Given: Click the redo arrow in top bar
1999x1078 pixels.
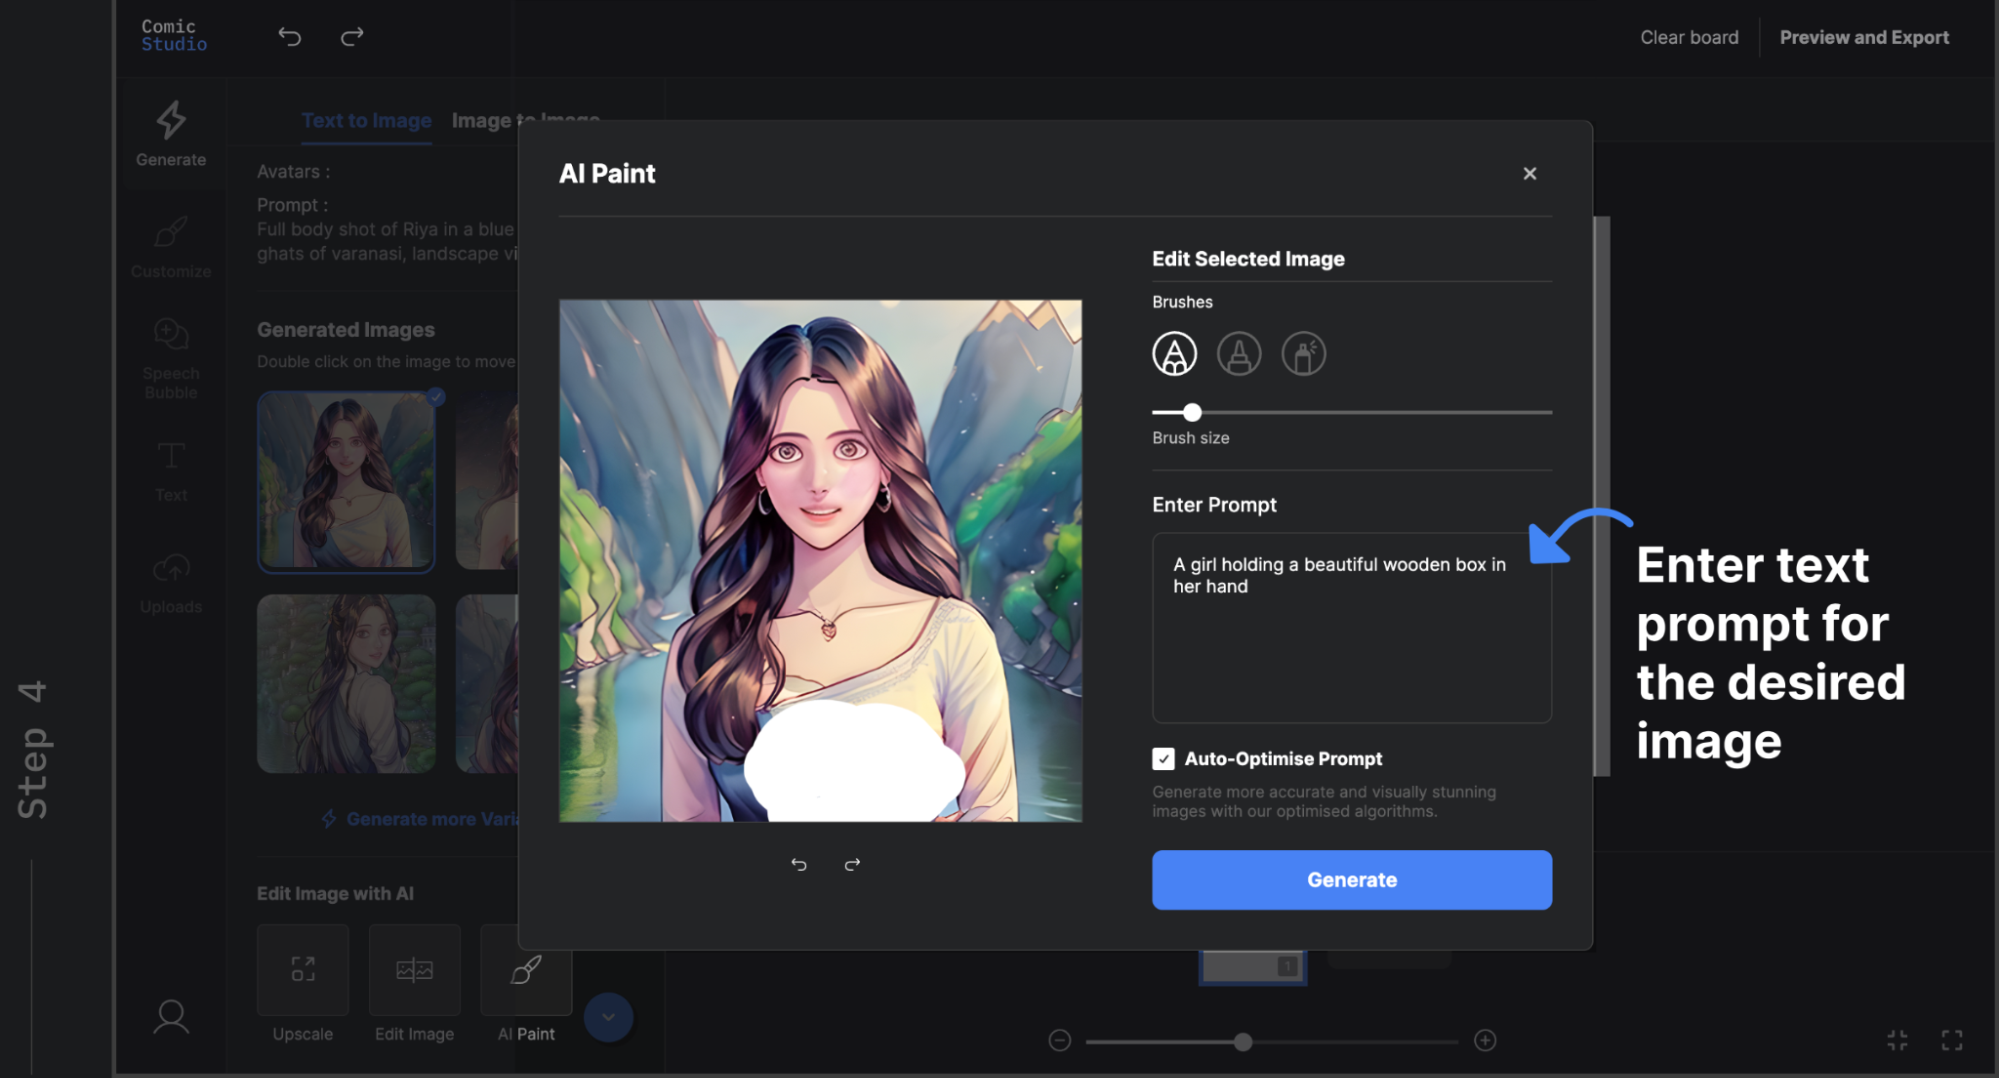Looking at the screenshot, I should (352, 37).
